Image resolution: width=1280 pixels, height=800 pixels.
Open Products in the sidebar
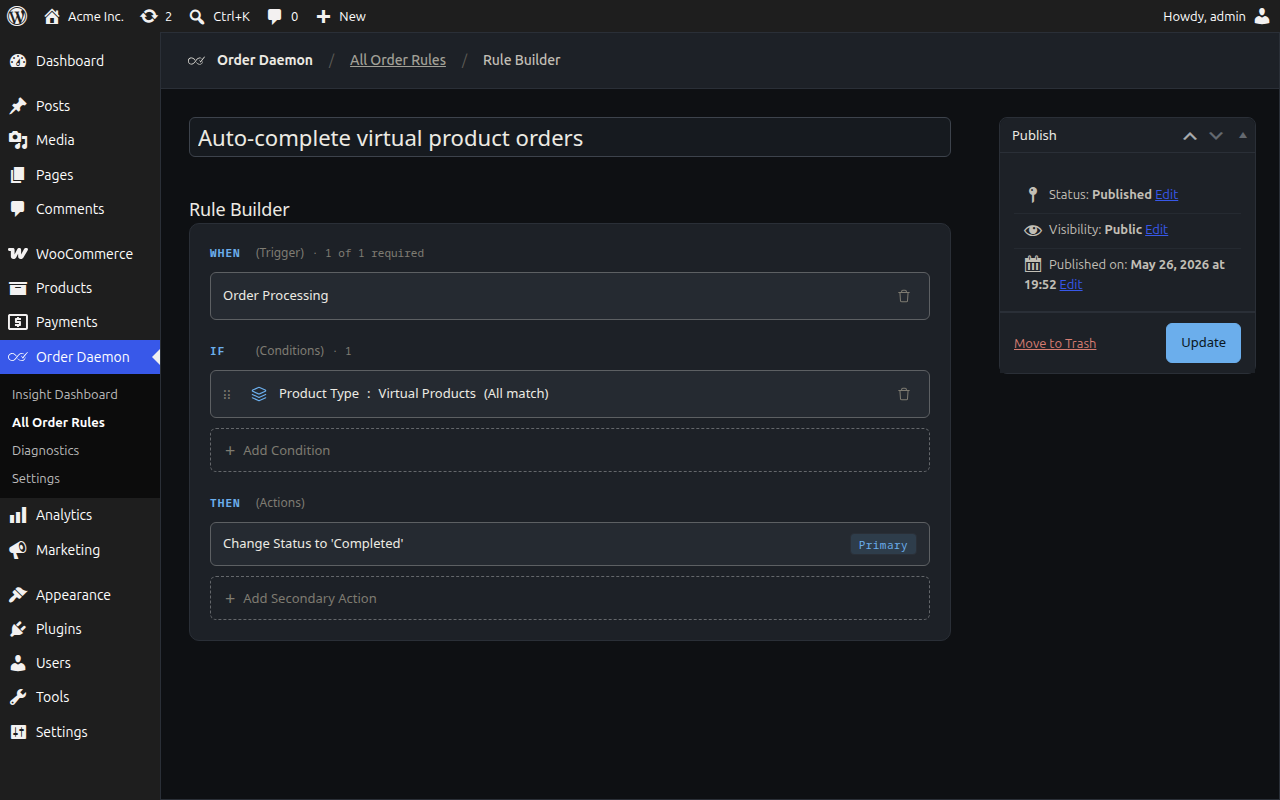pyautogui.click(x=80, y=288)
